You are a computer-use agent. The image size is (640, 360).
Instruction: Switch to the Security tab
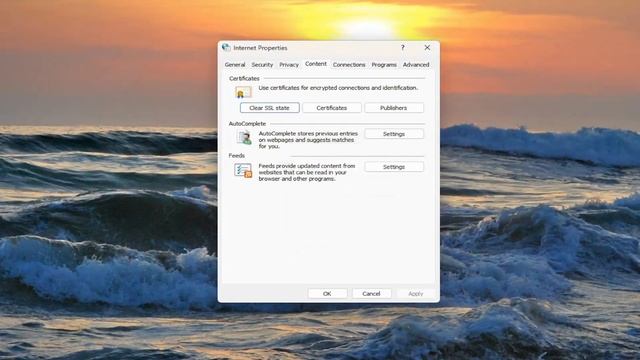tap(262, 64)
